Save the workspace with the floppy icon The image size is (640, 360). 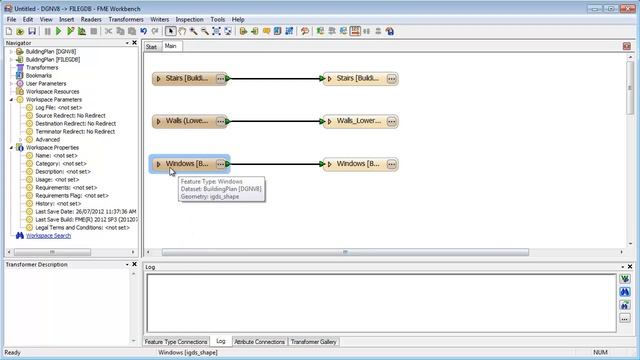[32, 31]
